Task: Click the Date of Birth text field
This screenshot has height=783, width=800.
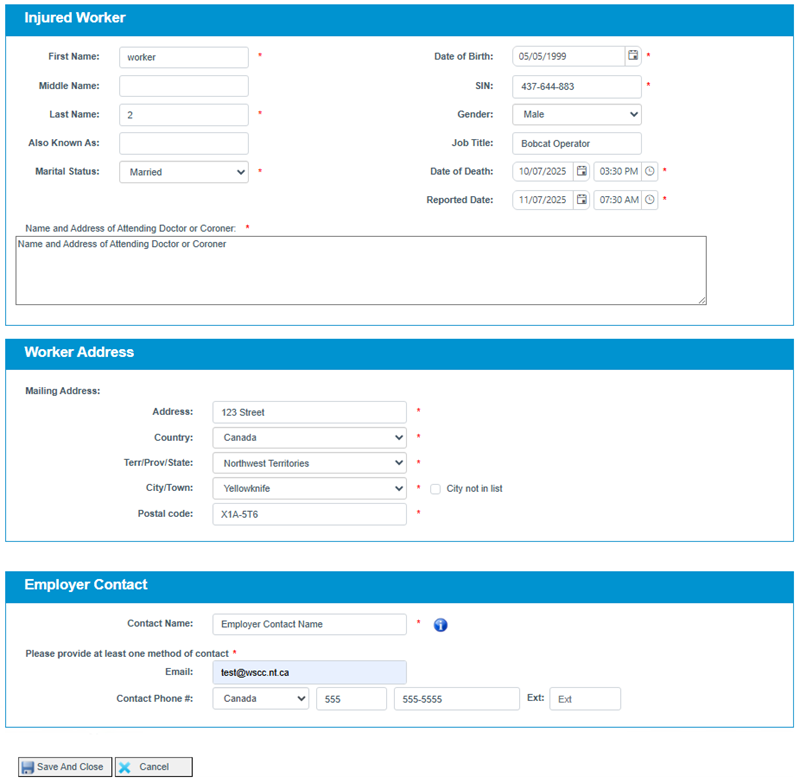Action: coord(568,56)
